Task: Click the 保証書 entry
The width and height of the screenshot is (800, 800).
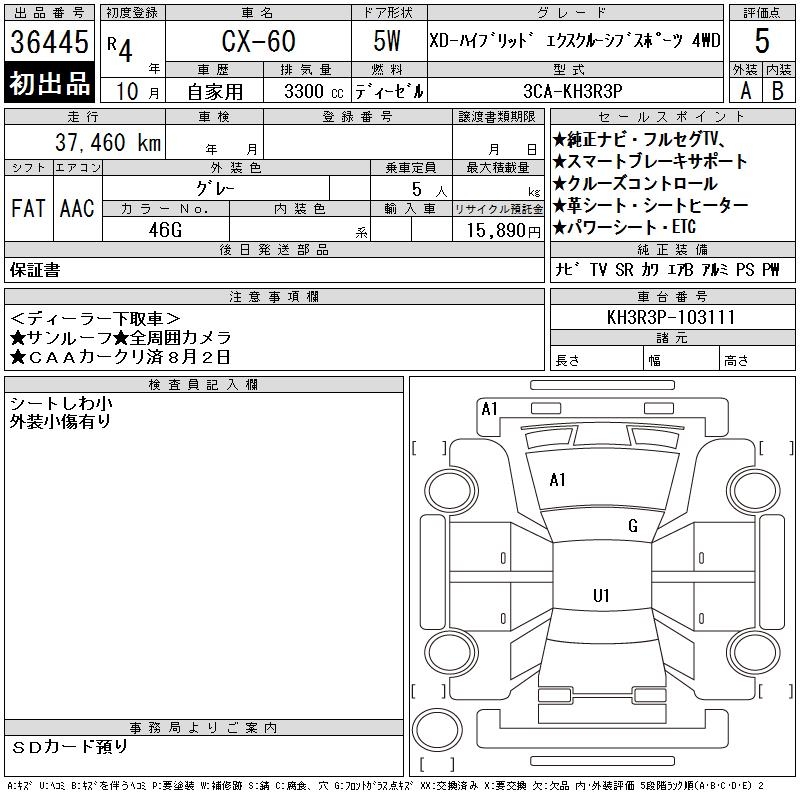Action: click(x=35, y=270)
